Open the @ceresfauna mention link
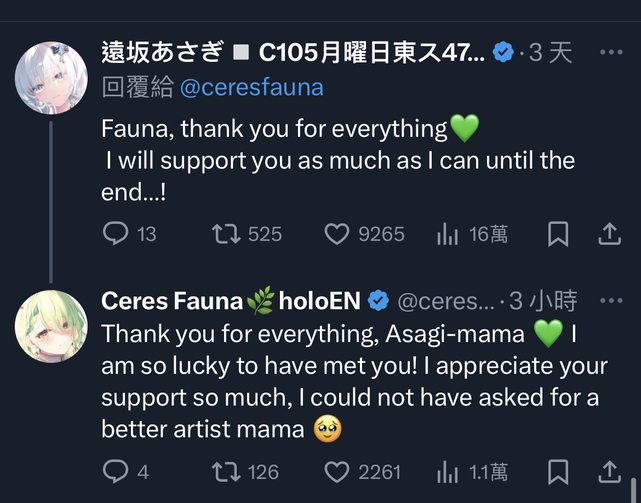Viewport: 641px width, 503px height. pos(251,87)
